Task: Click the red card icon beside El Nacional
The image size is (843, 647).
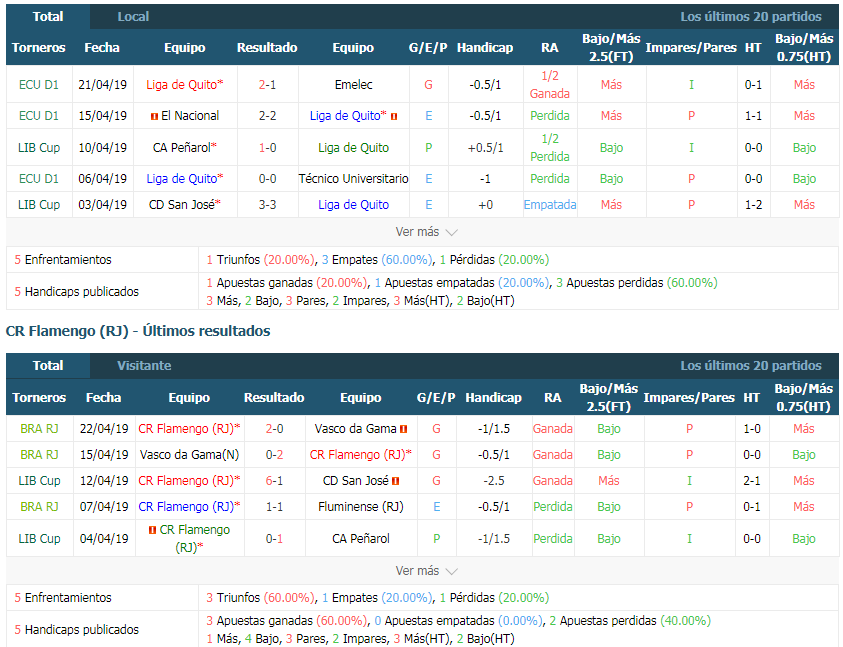Action: [154, 116]
